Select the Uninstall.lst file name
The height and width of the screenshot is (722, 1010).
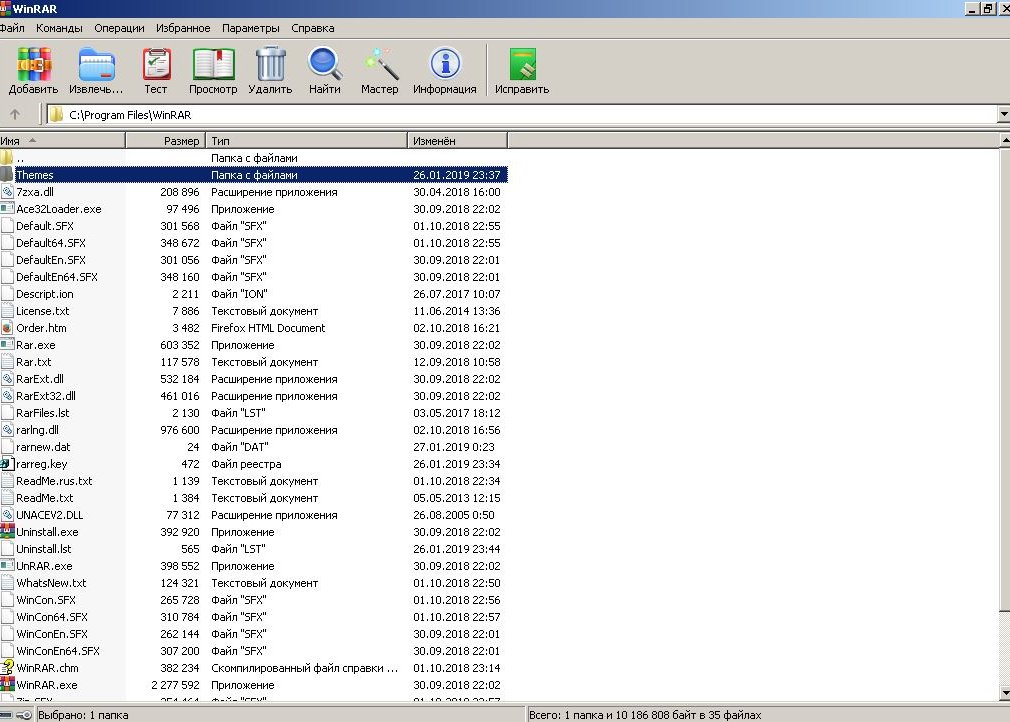click(x=44, y=549)
